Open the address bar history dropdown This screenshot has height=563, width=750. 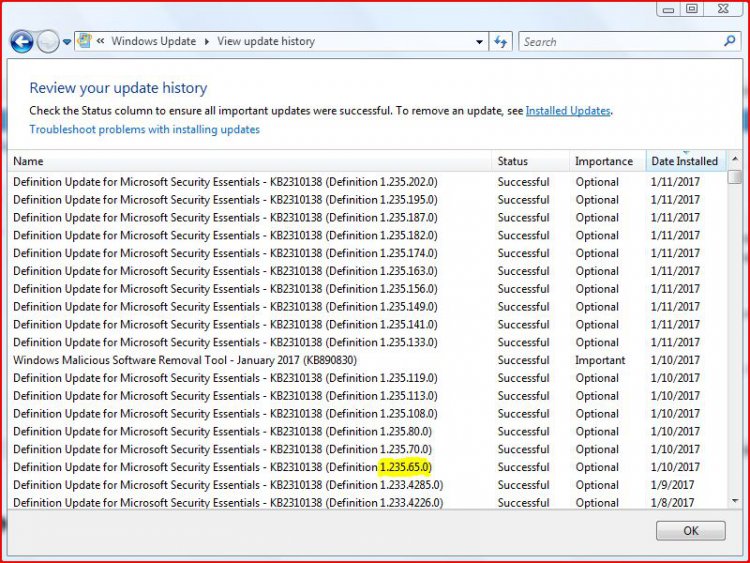tap(479, 42)
